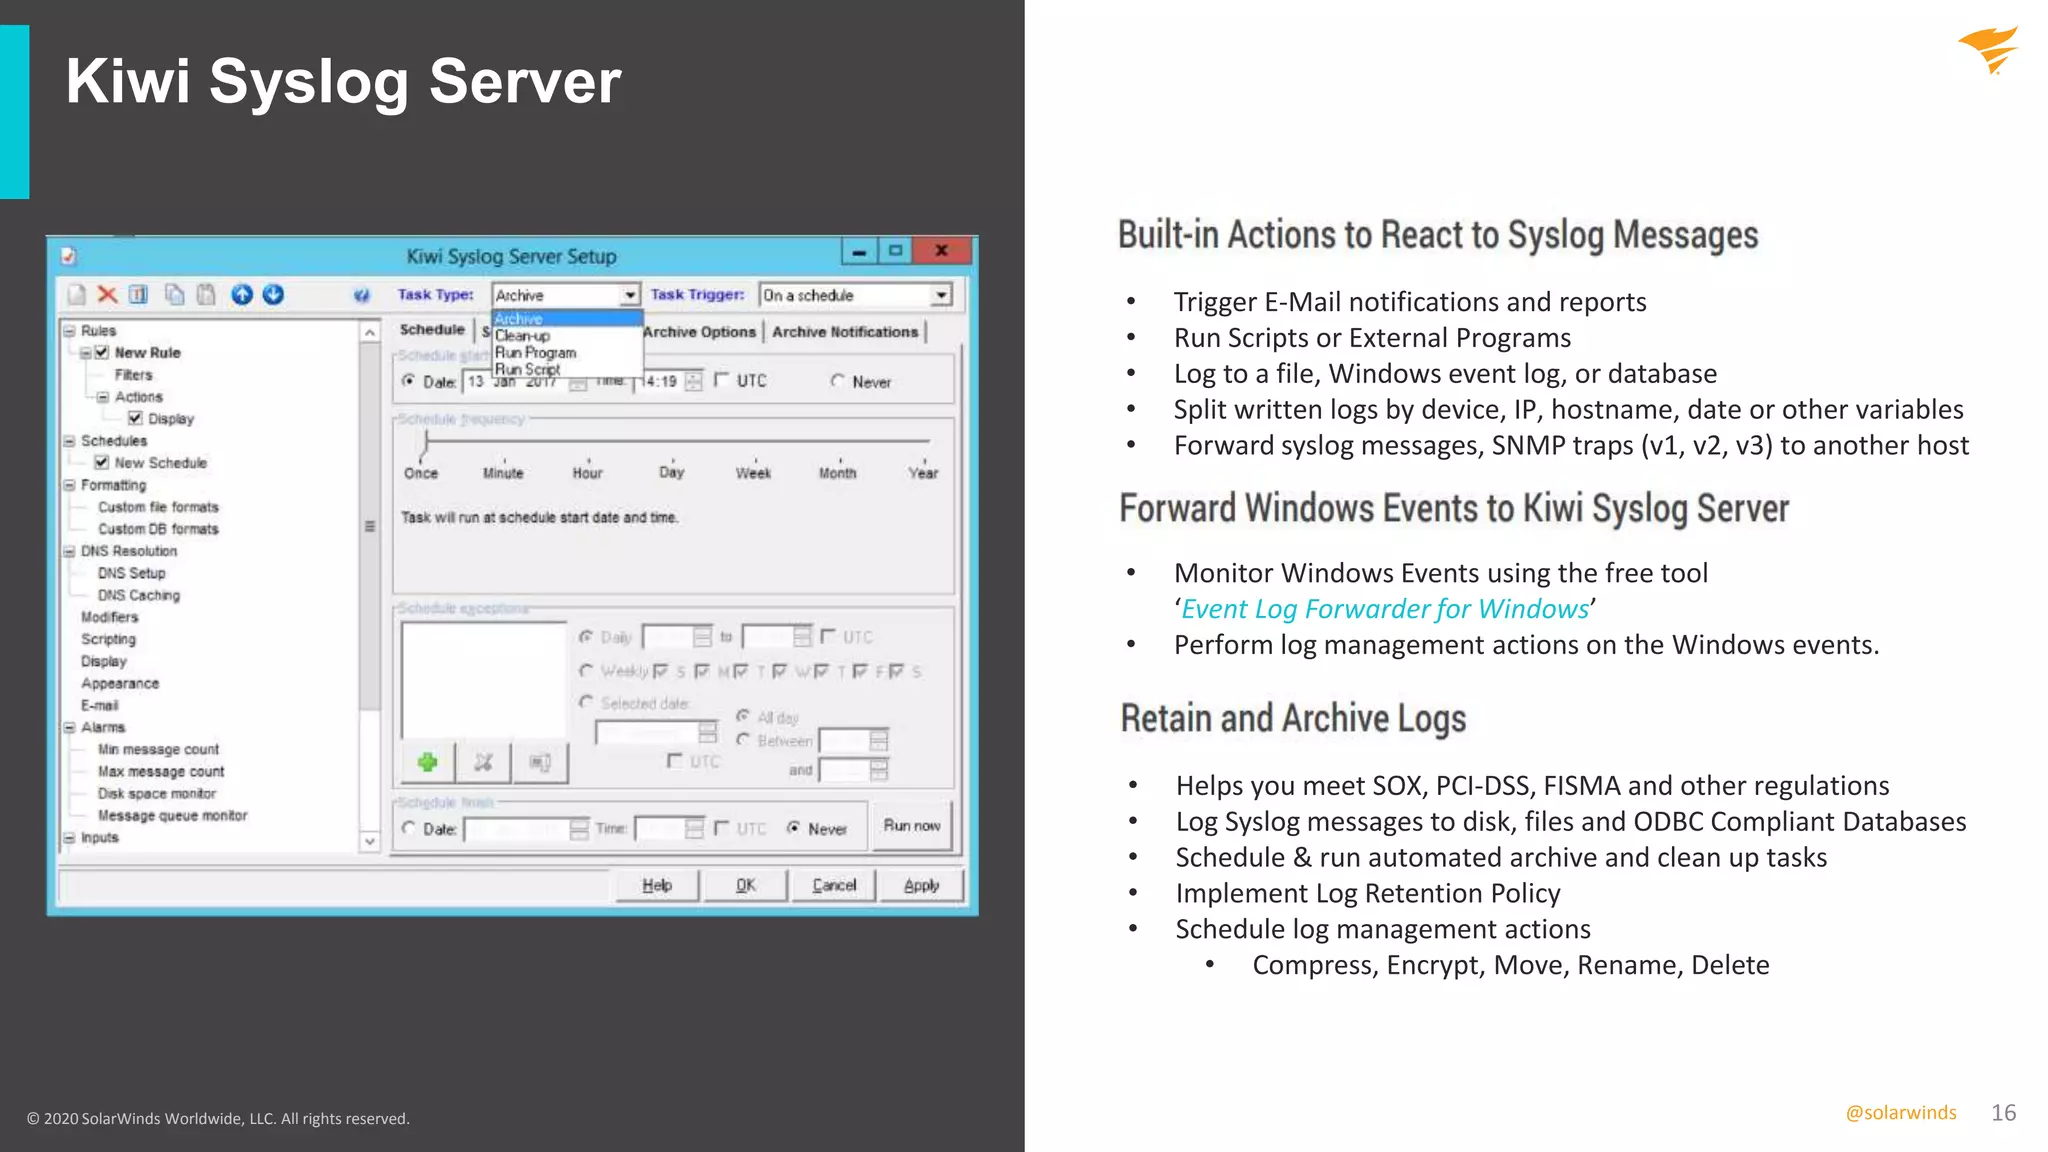The image size is (2048, 1152).
Task: Switch to the Schedule tab
Action: click(432, 330)
